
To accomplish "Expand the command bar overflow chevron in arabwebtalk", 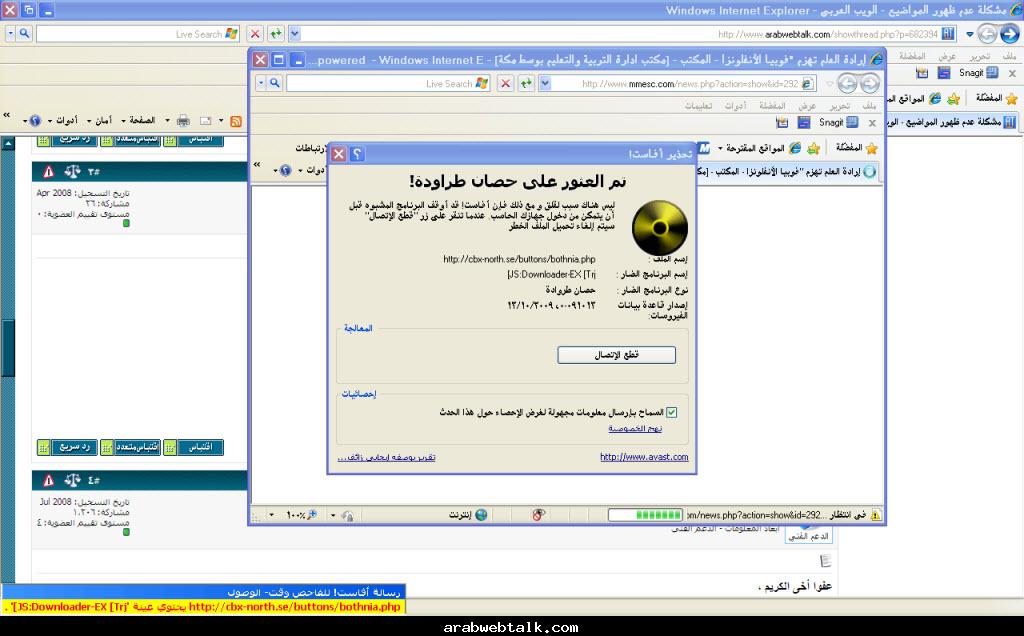I will 7,115.
